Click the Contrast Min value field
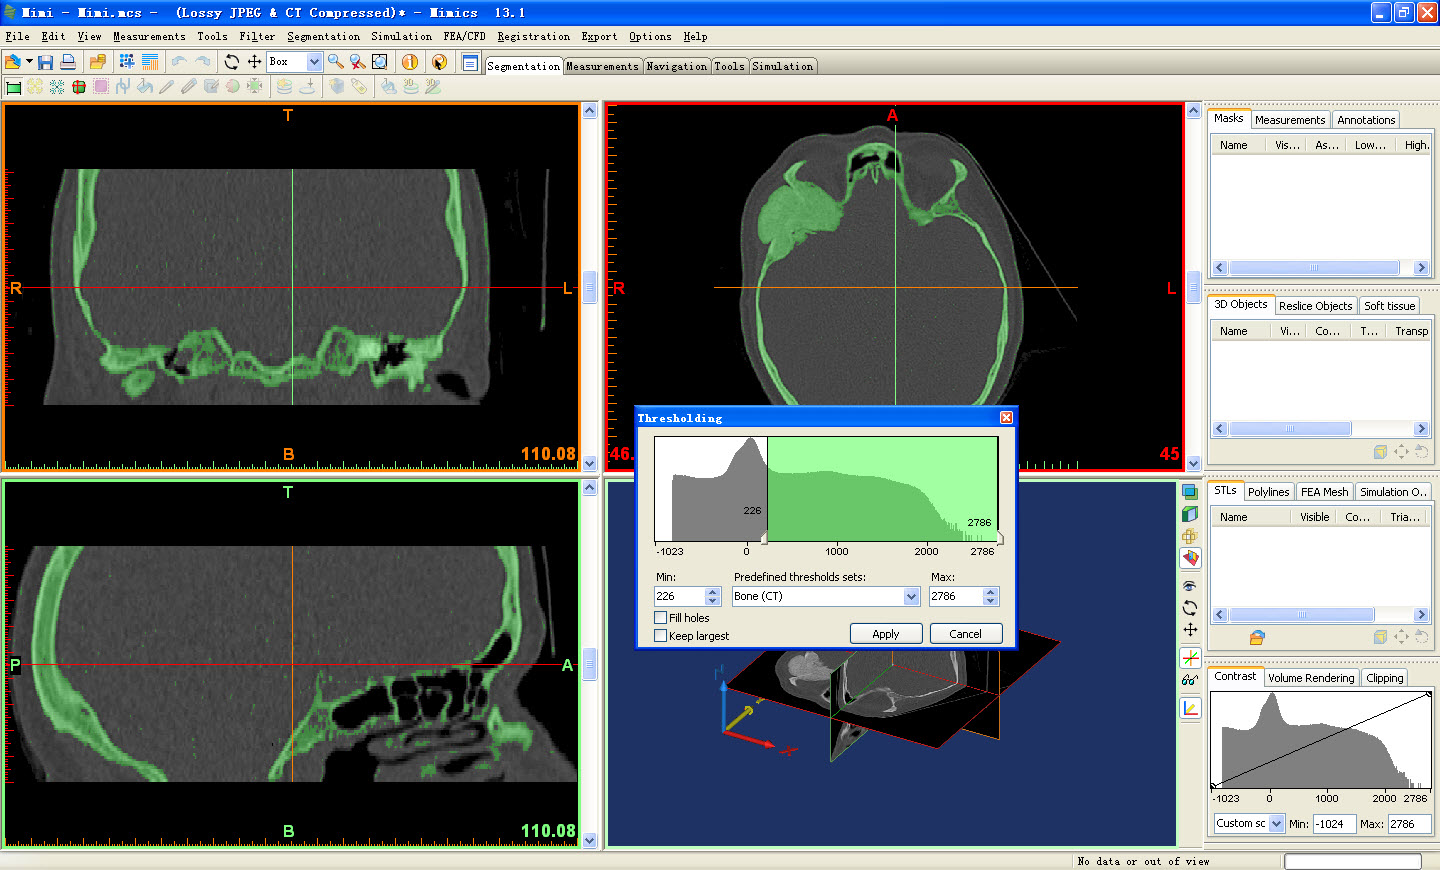Screen dimensions: 1440x870 [x=1334, y=824]
